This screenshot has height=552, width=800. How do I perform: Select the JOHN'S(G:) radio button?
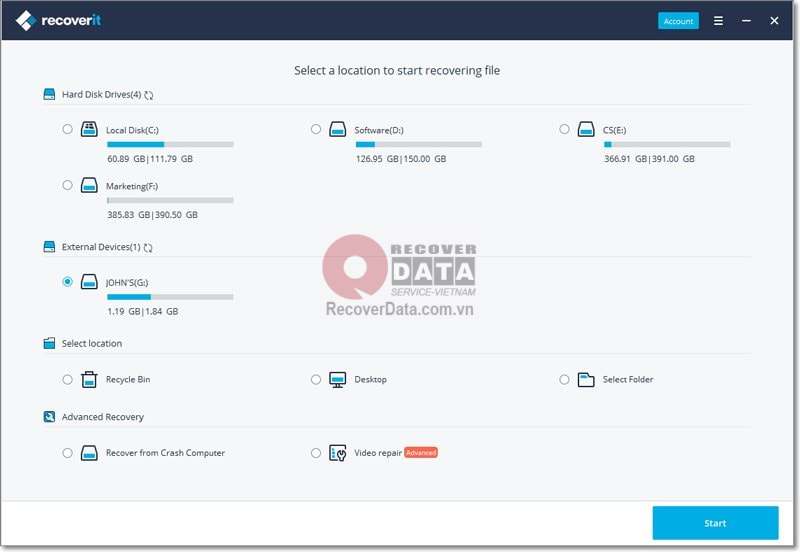tap(67, 282)
